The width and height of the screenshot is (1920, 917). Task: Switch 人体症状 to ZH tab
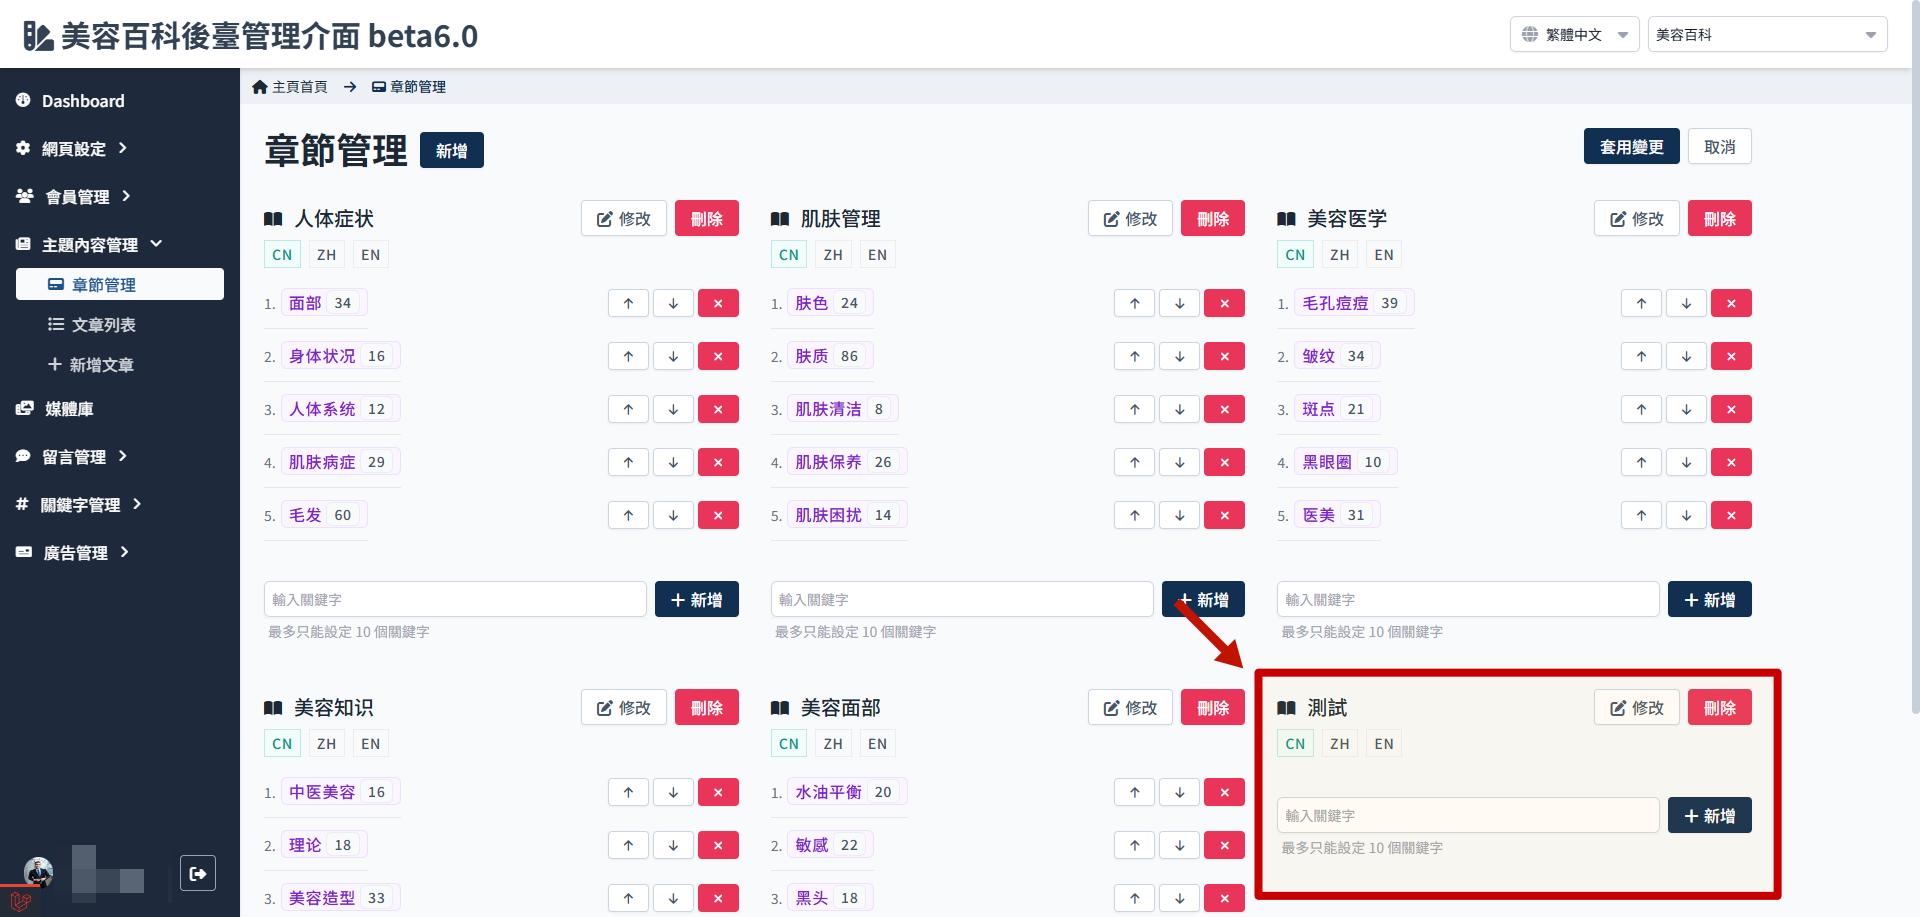[326, 255]
